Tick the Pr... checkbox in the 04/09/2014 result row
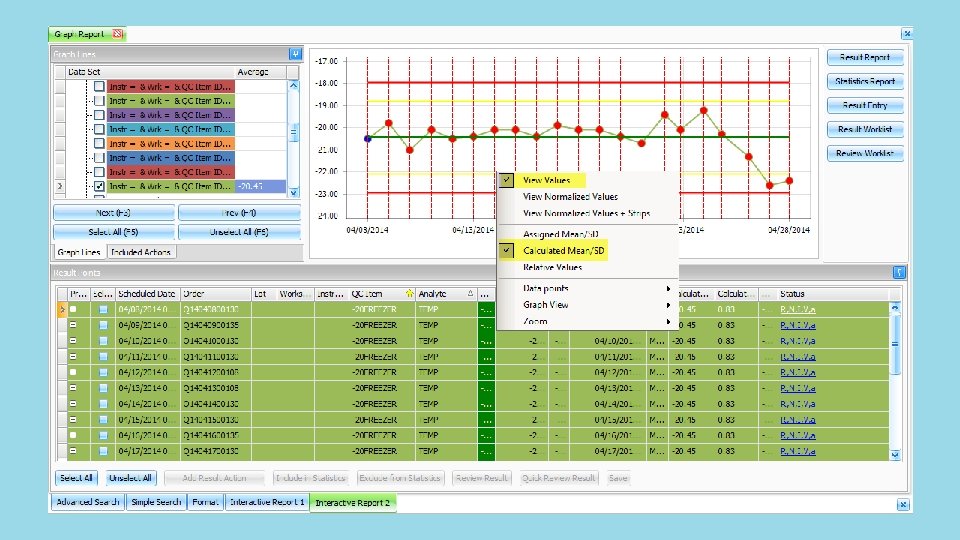 coord(73,325)
